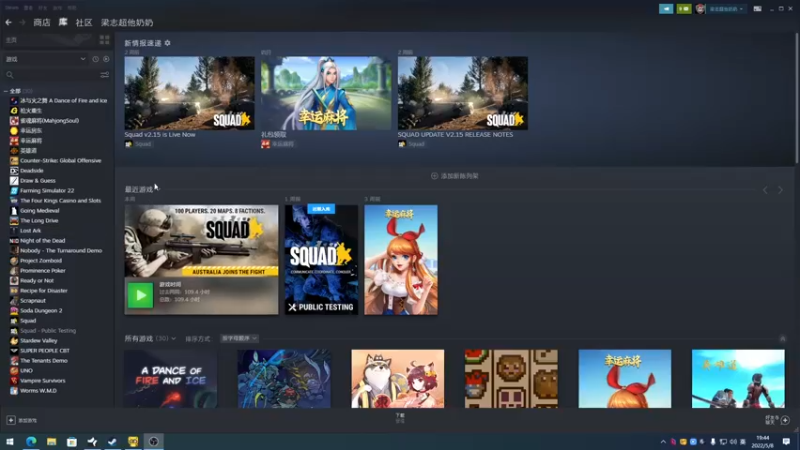This screenshot has height=450, width=800.
Task: Open the downloads manager at the bottom
Action: click(400, 418)
